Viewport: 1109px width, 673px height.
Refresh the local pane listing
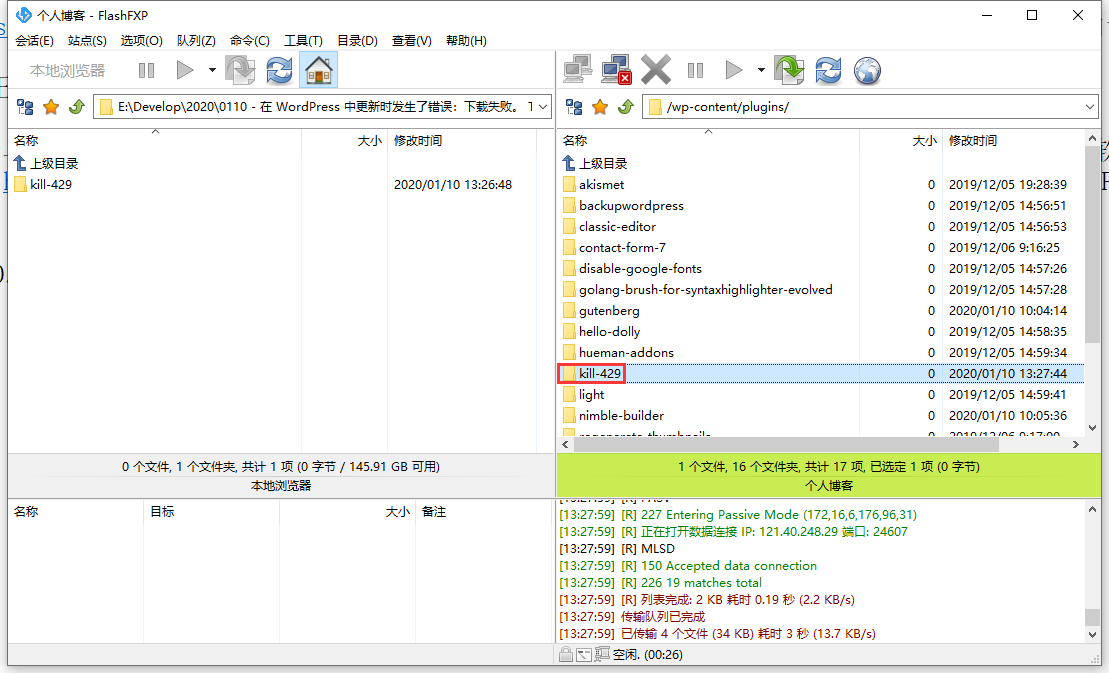pos(279,70)
